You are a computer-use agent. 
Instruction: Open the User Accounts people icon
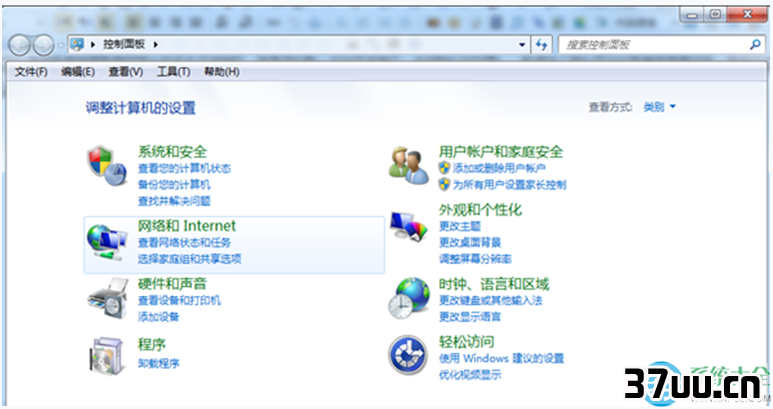point(408,166)
